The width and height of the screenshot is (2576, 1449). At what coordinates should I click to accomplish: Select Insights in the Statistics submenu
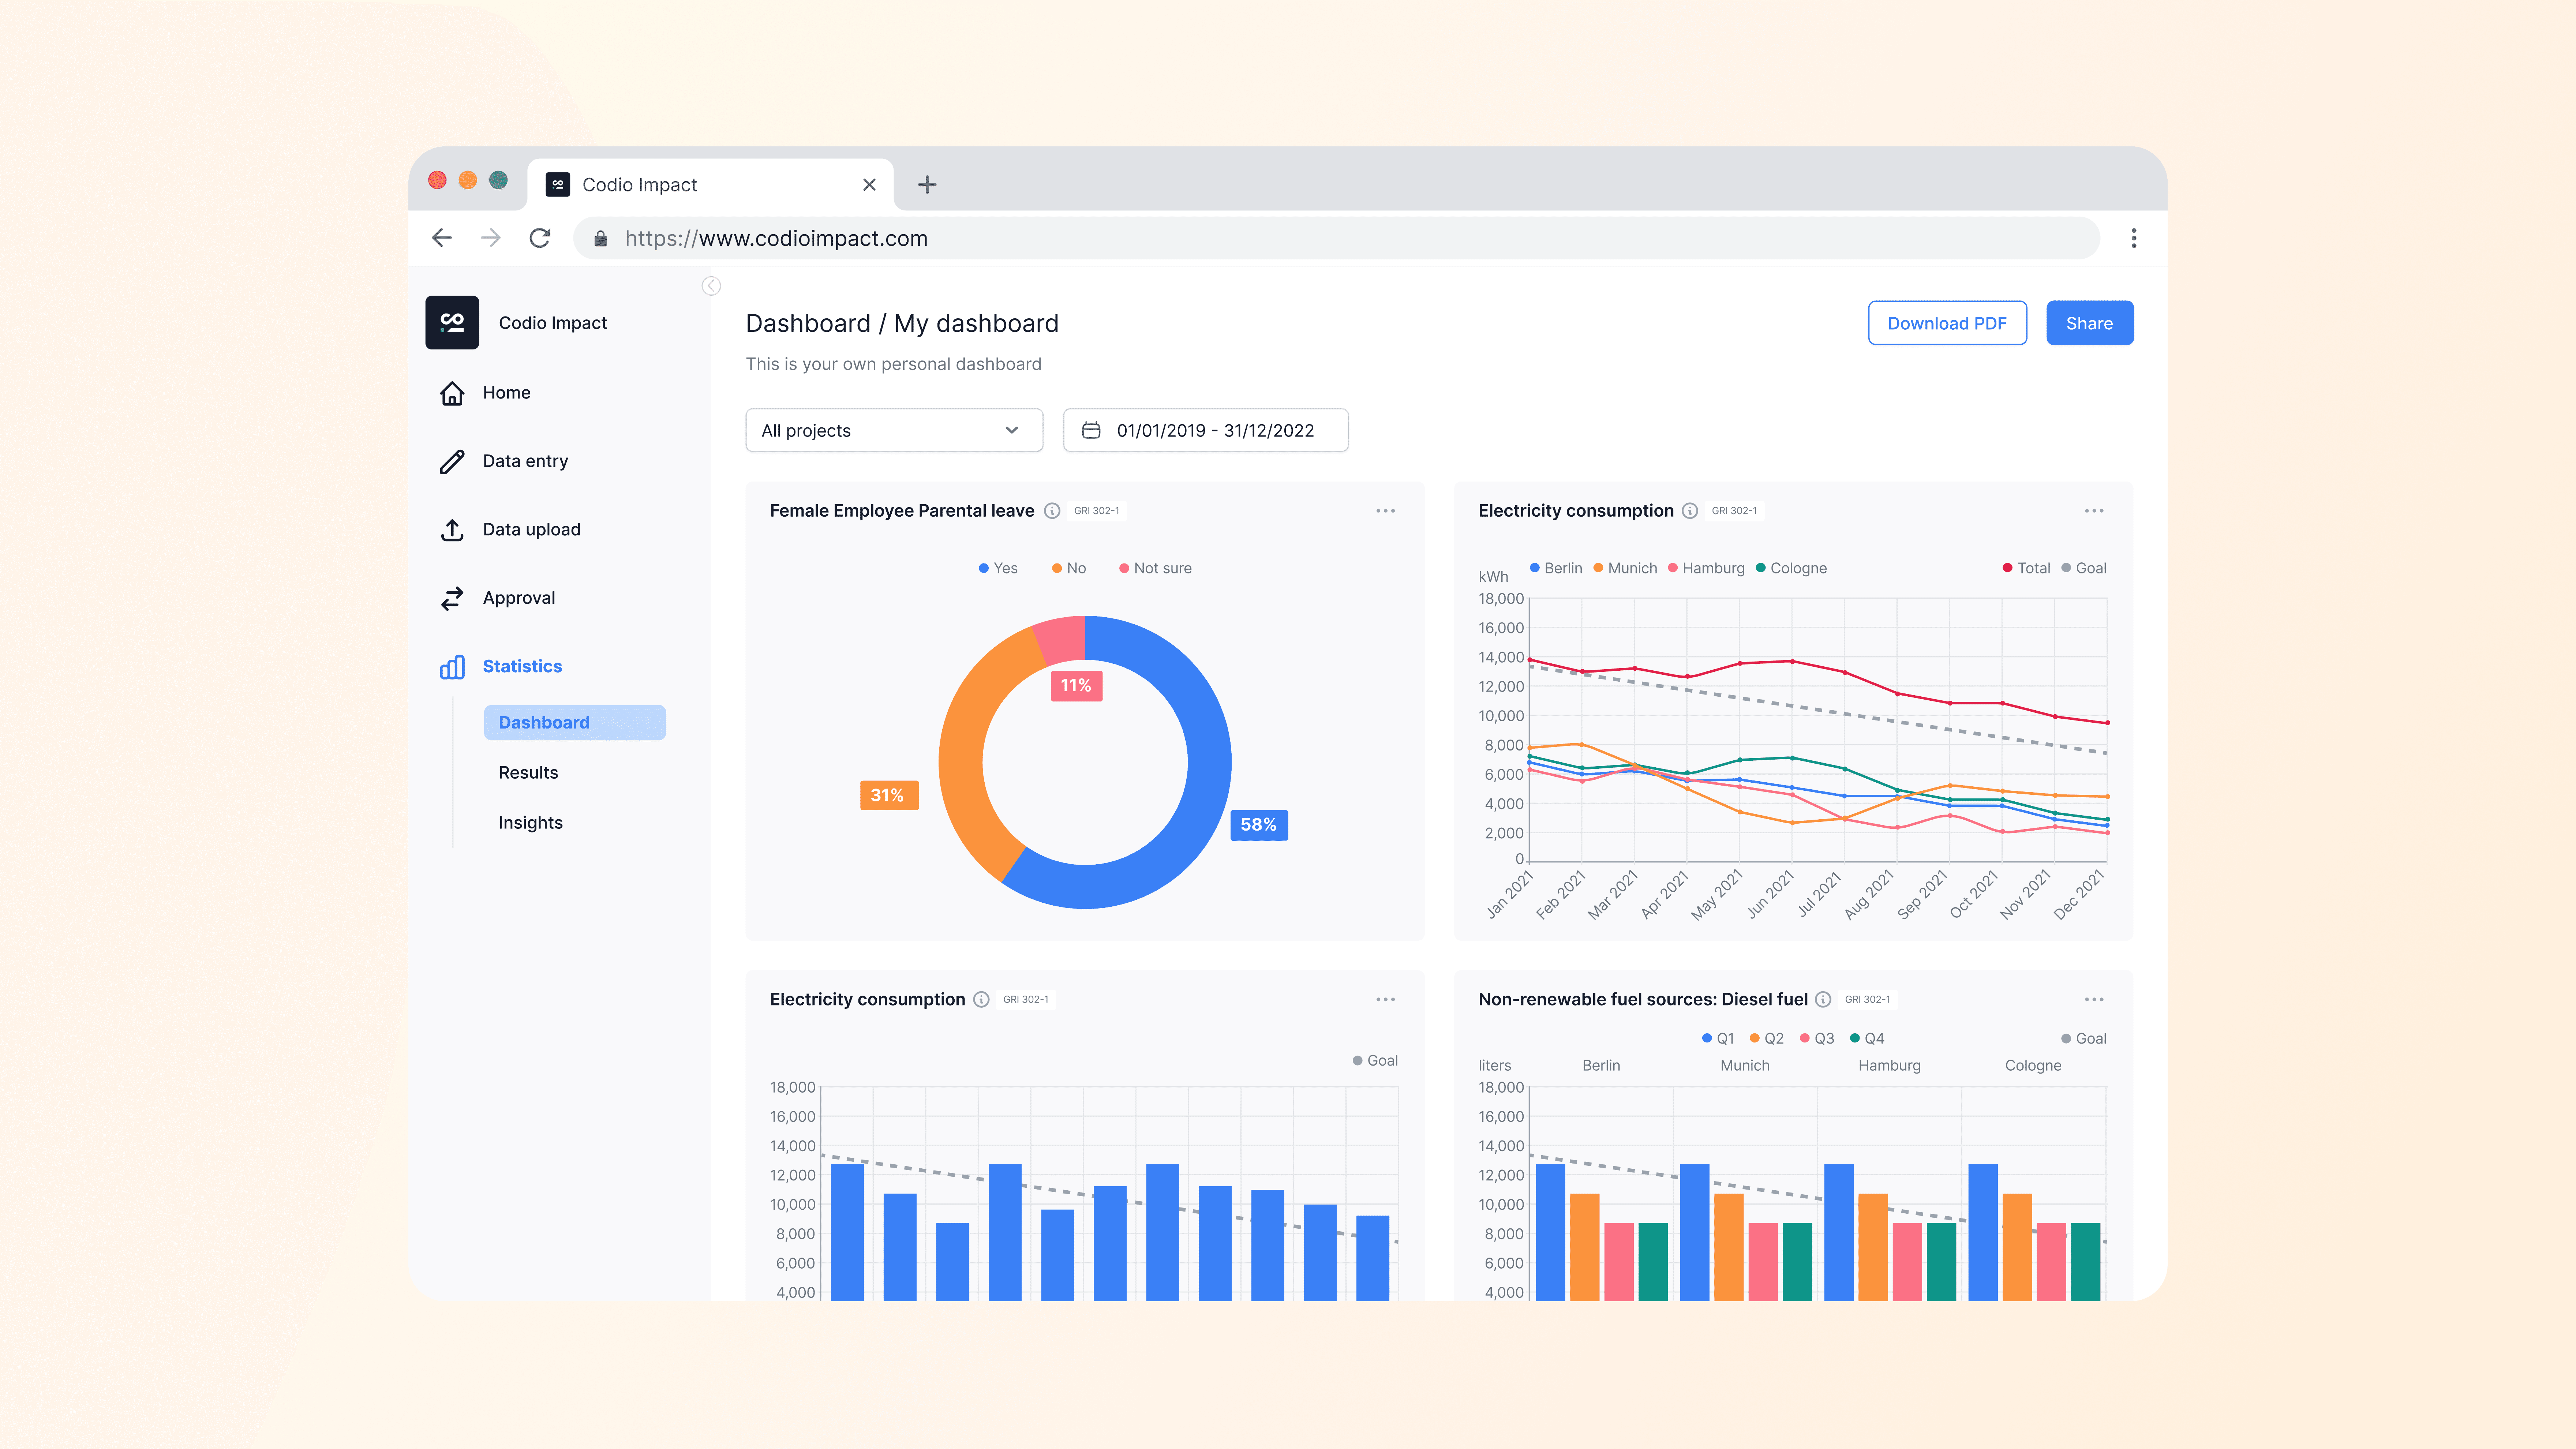pos(530,823)
